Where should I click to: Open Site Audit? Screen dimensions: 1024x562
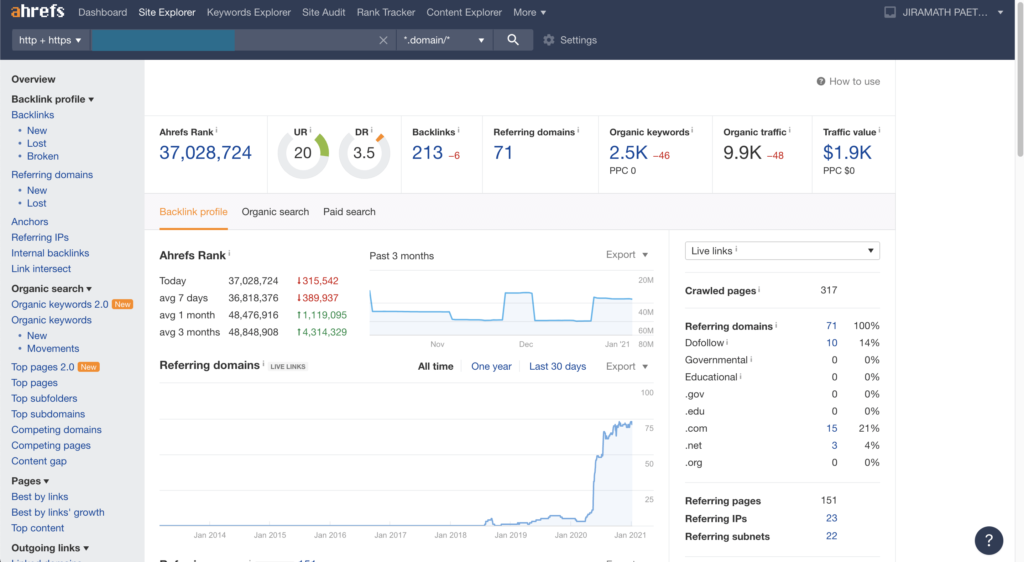coord(323,12)
